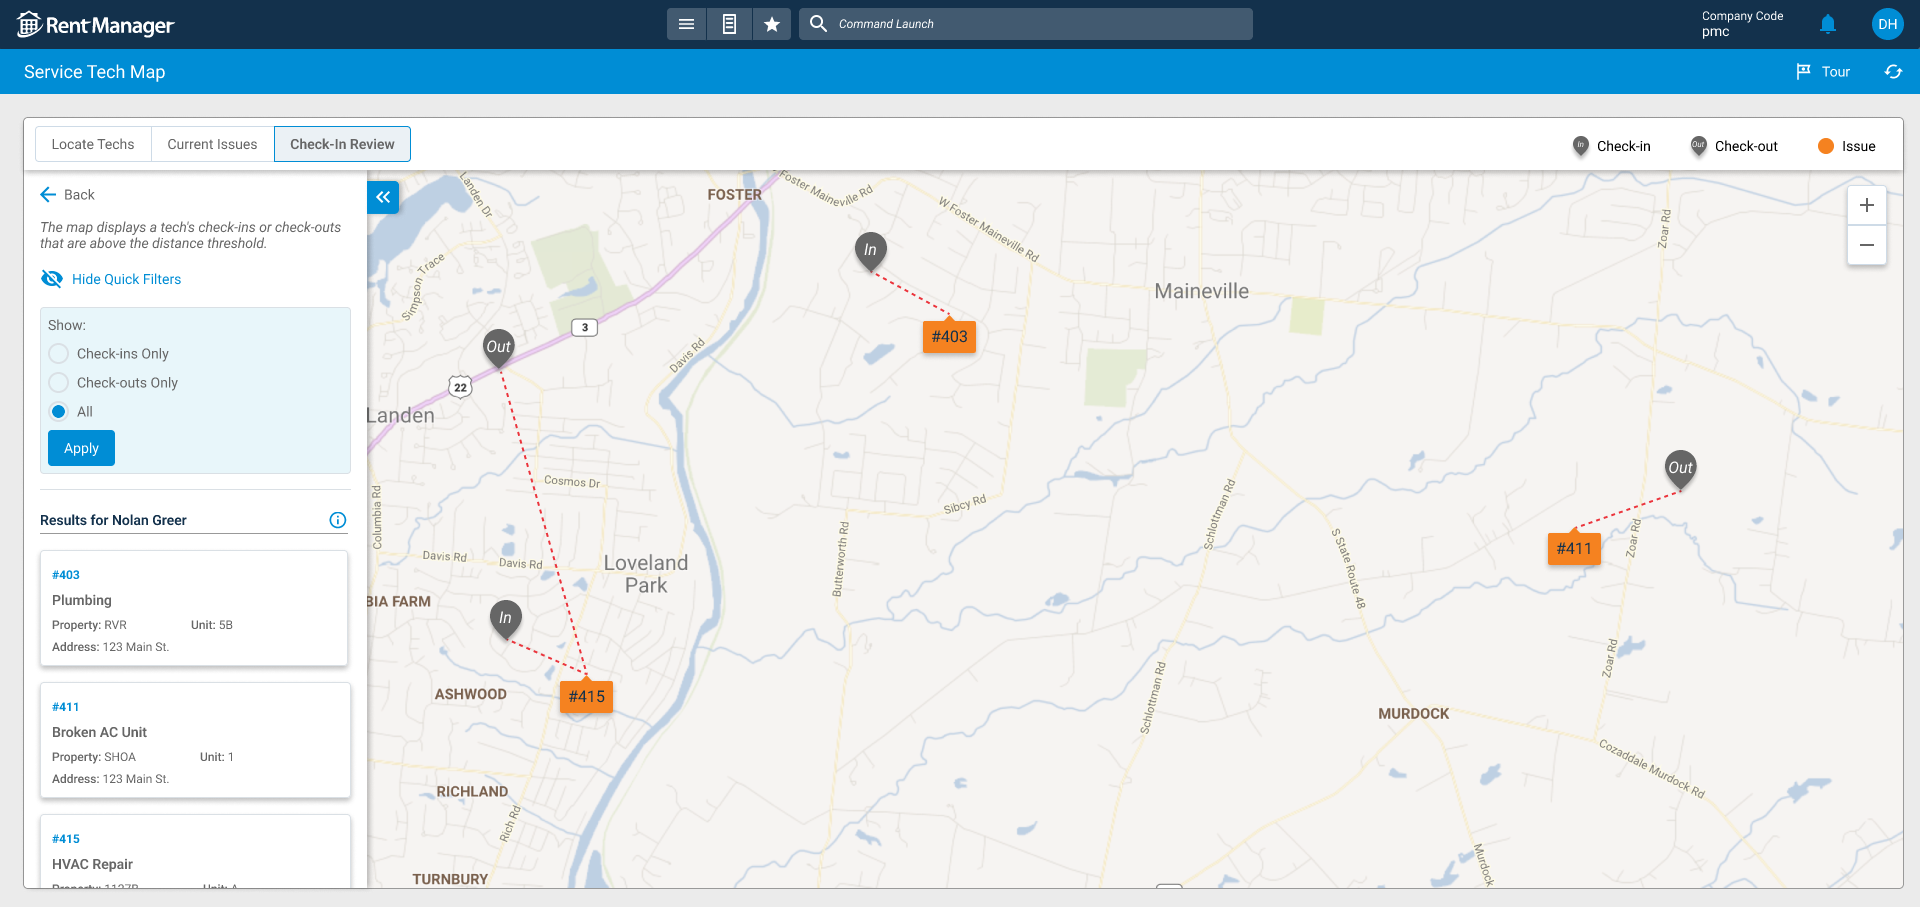Open the favorites star menu
Image resolution: width=1920 pixels, height=907 pixels.
pyautogui.click(x=772, y=23)
